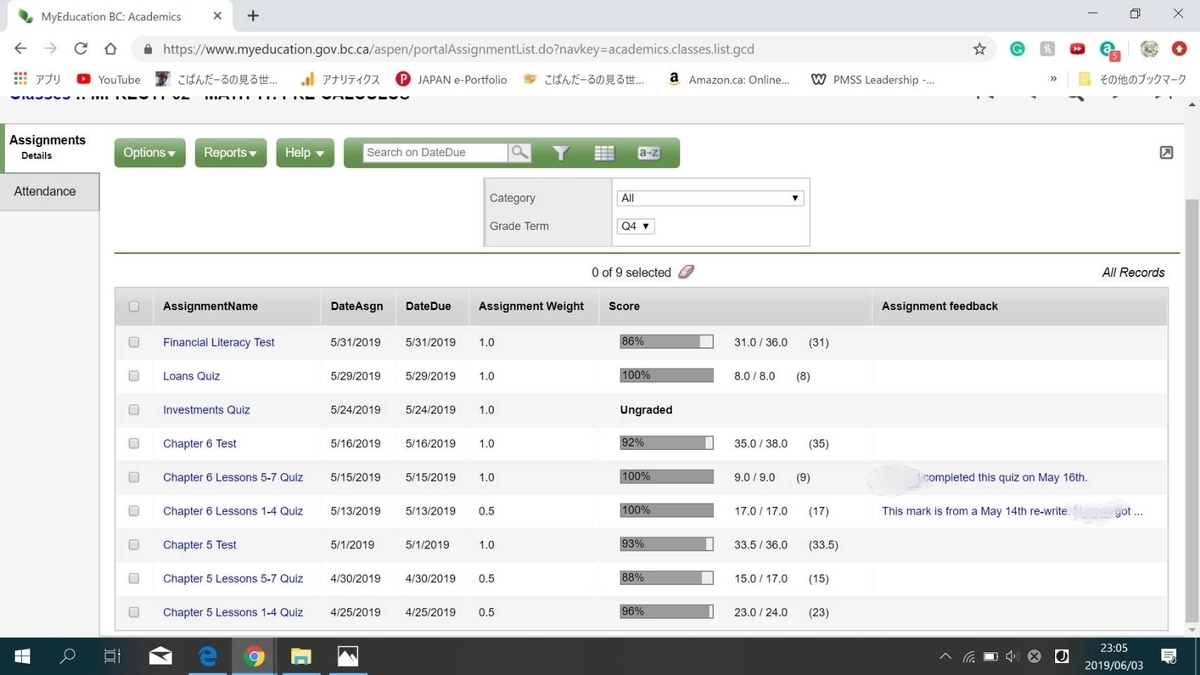Open the notification action center

pyautogui.click(x=1168, y=656)
